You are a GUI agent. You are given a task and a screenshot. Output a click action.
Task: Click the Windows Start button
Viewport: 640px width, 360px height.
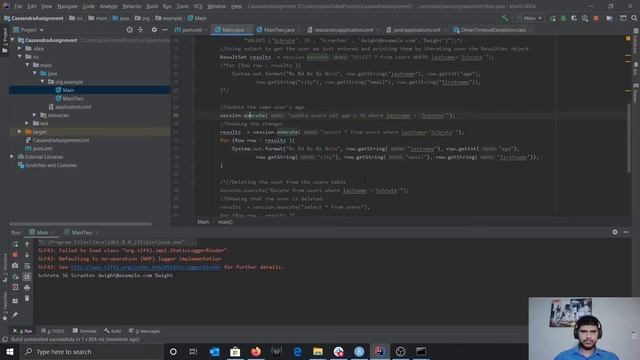point(9,351)
